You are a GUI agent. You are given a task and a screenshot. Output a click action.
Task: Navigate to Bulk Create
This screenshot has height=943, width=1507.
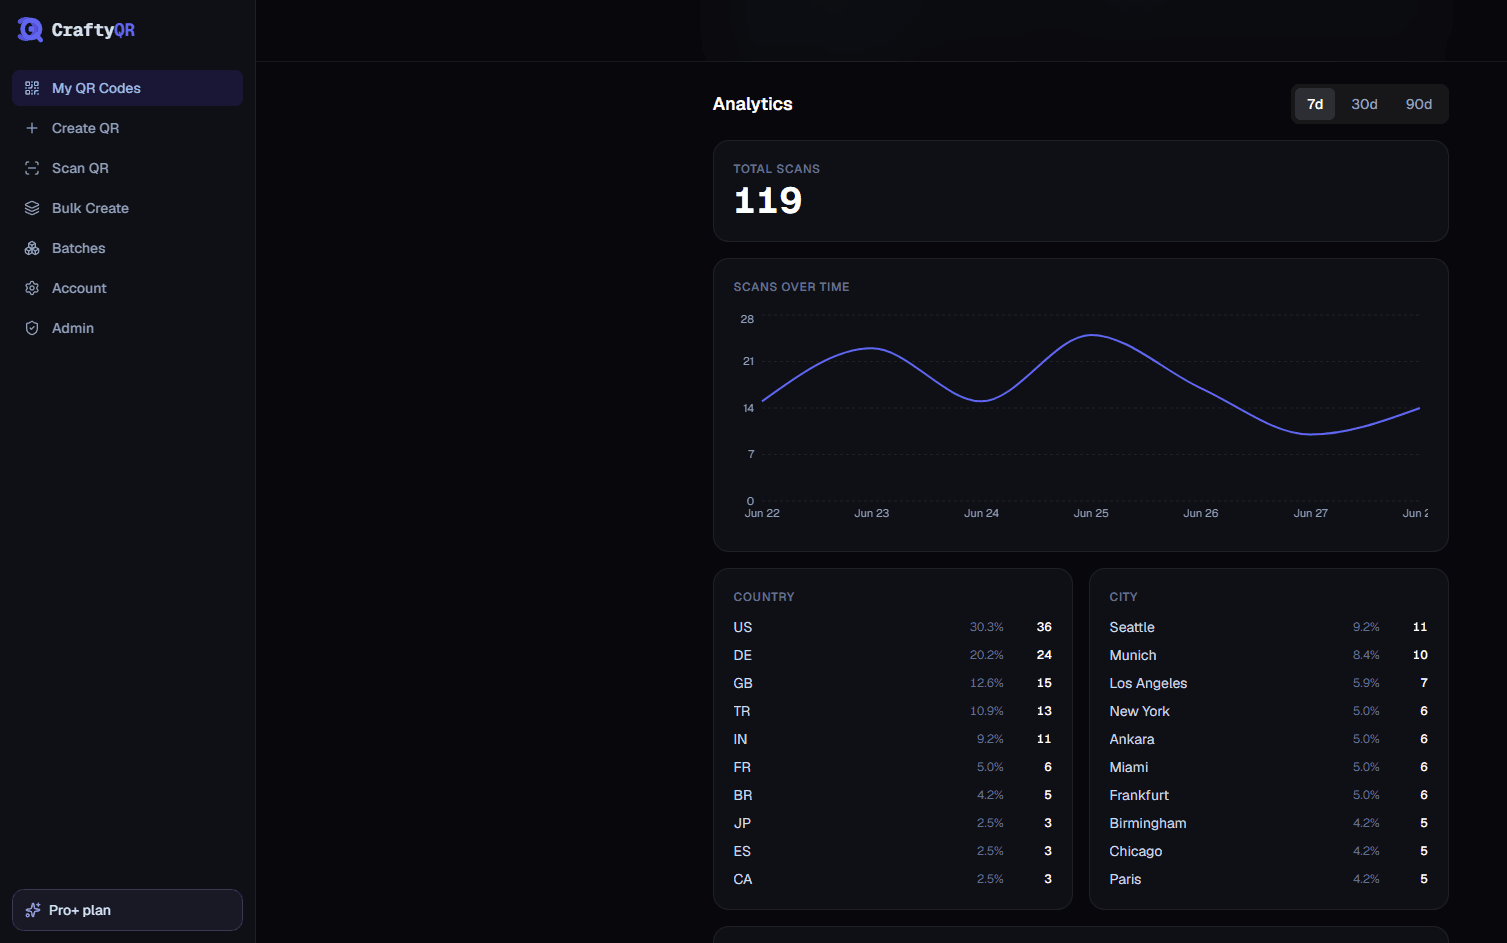click(127, 208)
